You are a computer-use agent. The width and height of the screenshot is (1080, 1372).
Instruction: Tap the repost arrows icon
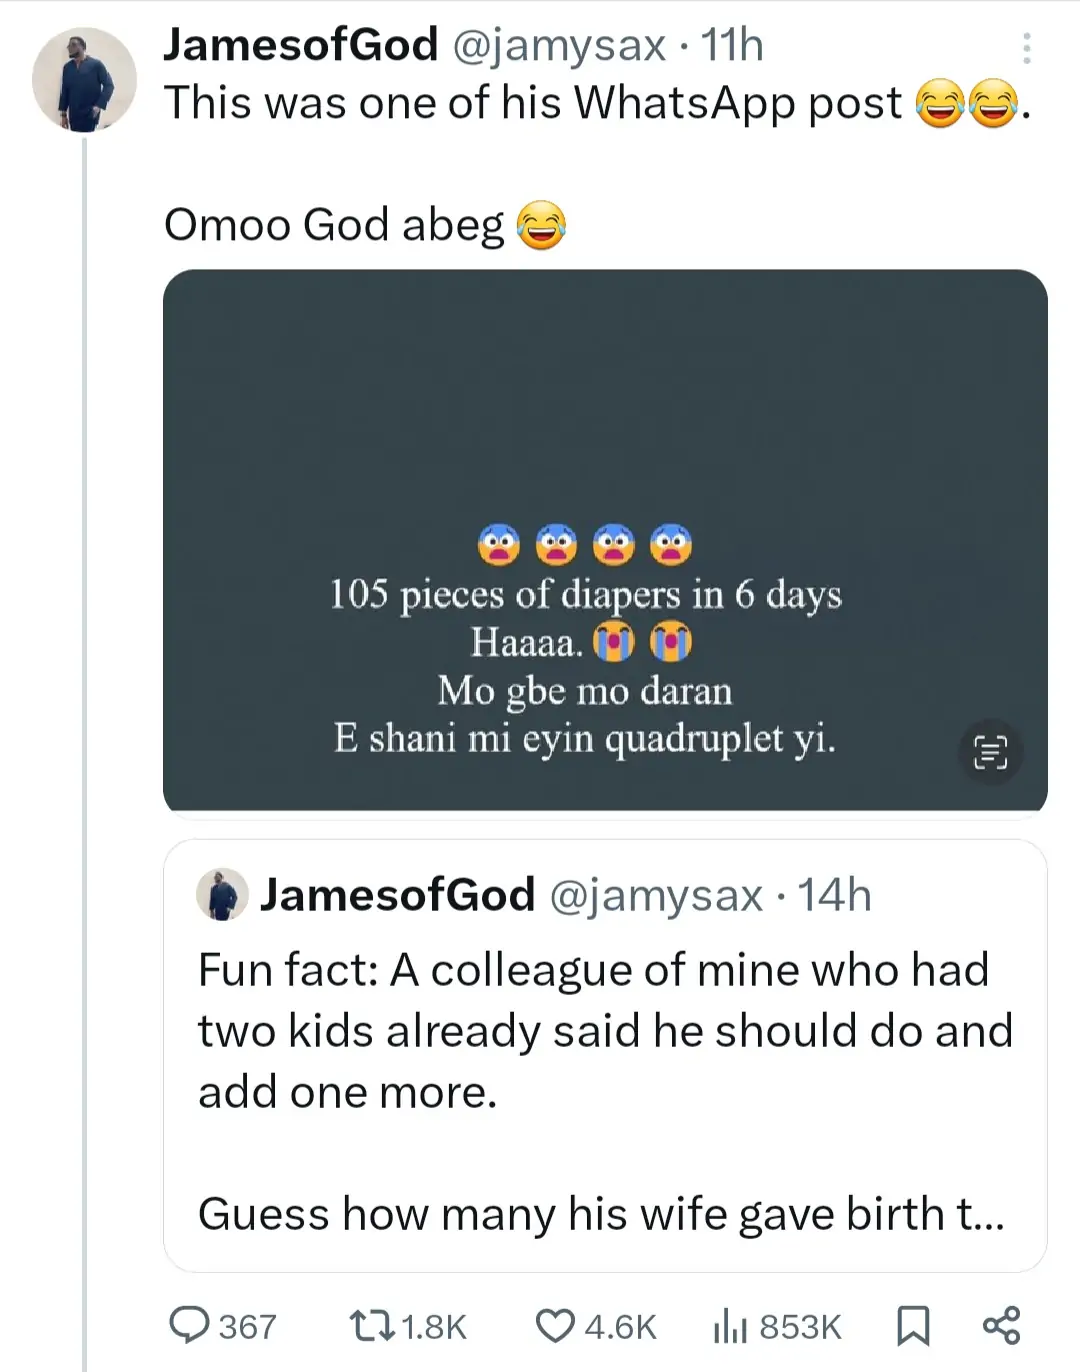373,1326
